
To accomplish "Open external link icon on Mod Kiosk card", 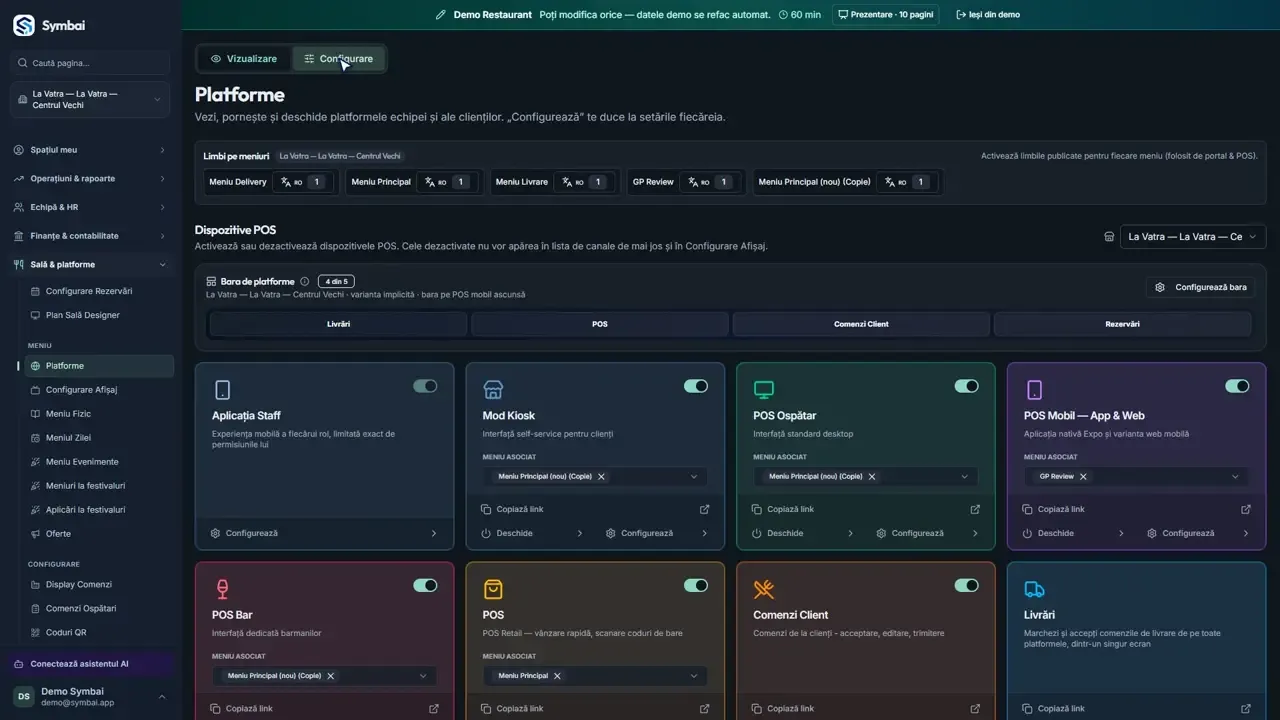I will pyautogui.click(x=704, y=509).
